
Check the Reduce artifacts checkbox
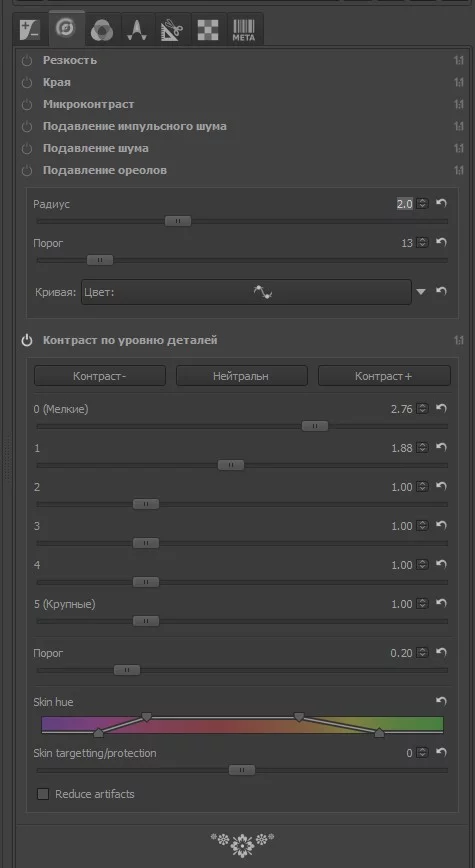(43, 794)
